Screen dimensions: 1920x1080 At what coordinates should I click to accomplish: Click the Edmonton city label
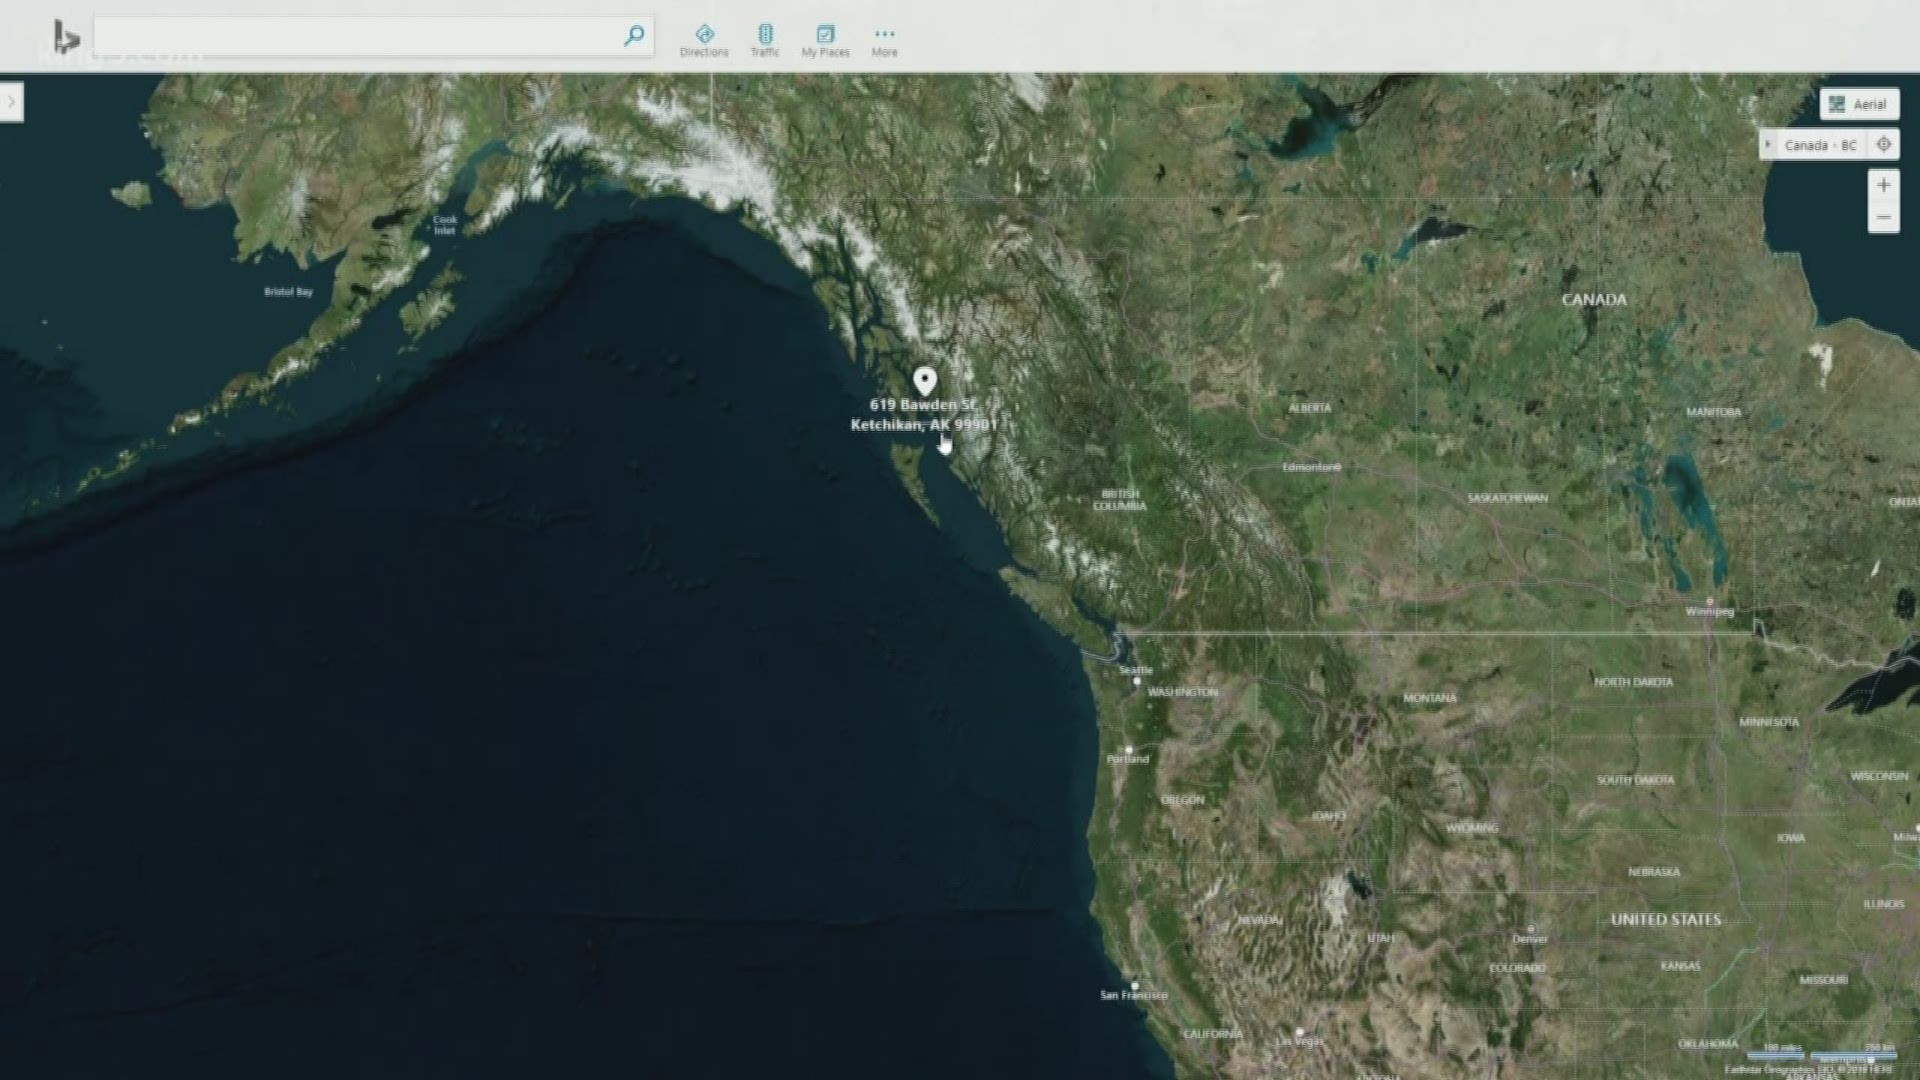click(1310, 467)
